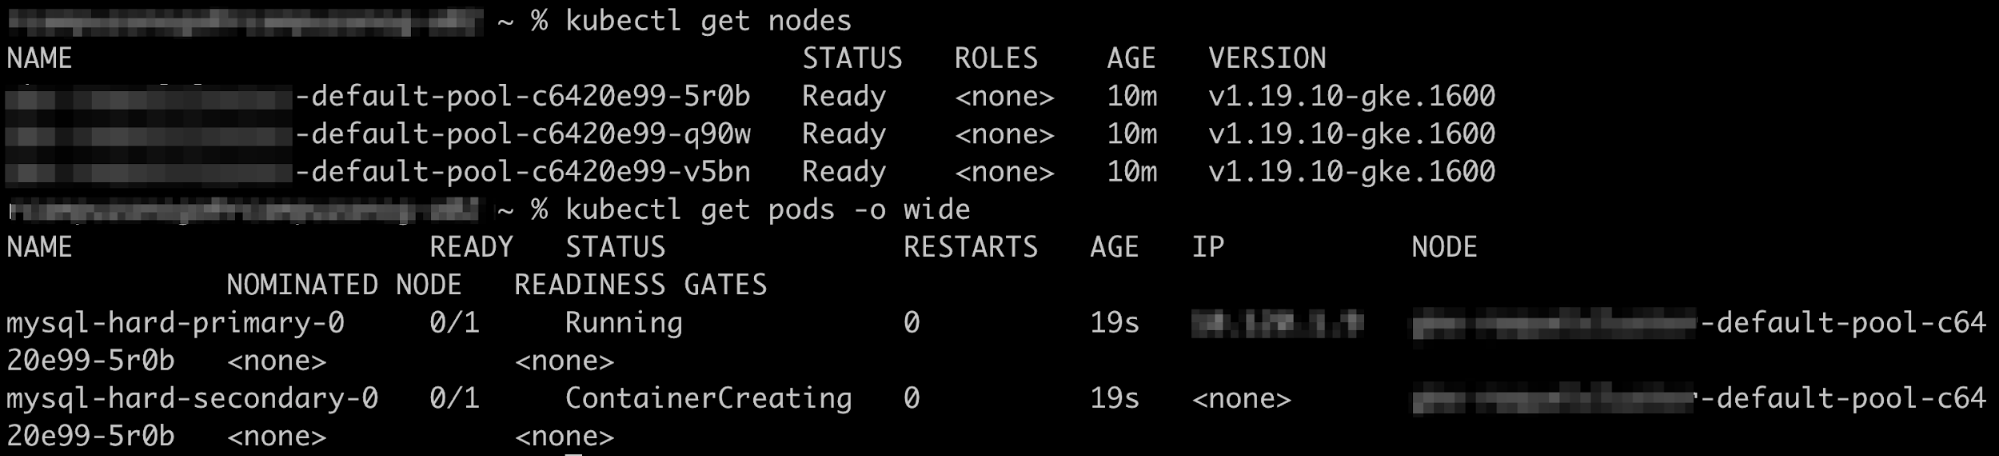1999x456 pixels.
Task: Click the mysql-hard-secondary-0 pod name
Action: tap(192, 399)
